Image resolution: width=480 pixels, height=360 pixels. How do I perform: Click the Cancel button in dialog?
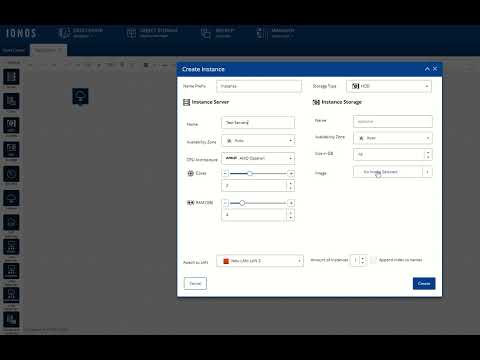click(x=195, y=283)
